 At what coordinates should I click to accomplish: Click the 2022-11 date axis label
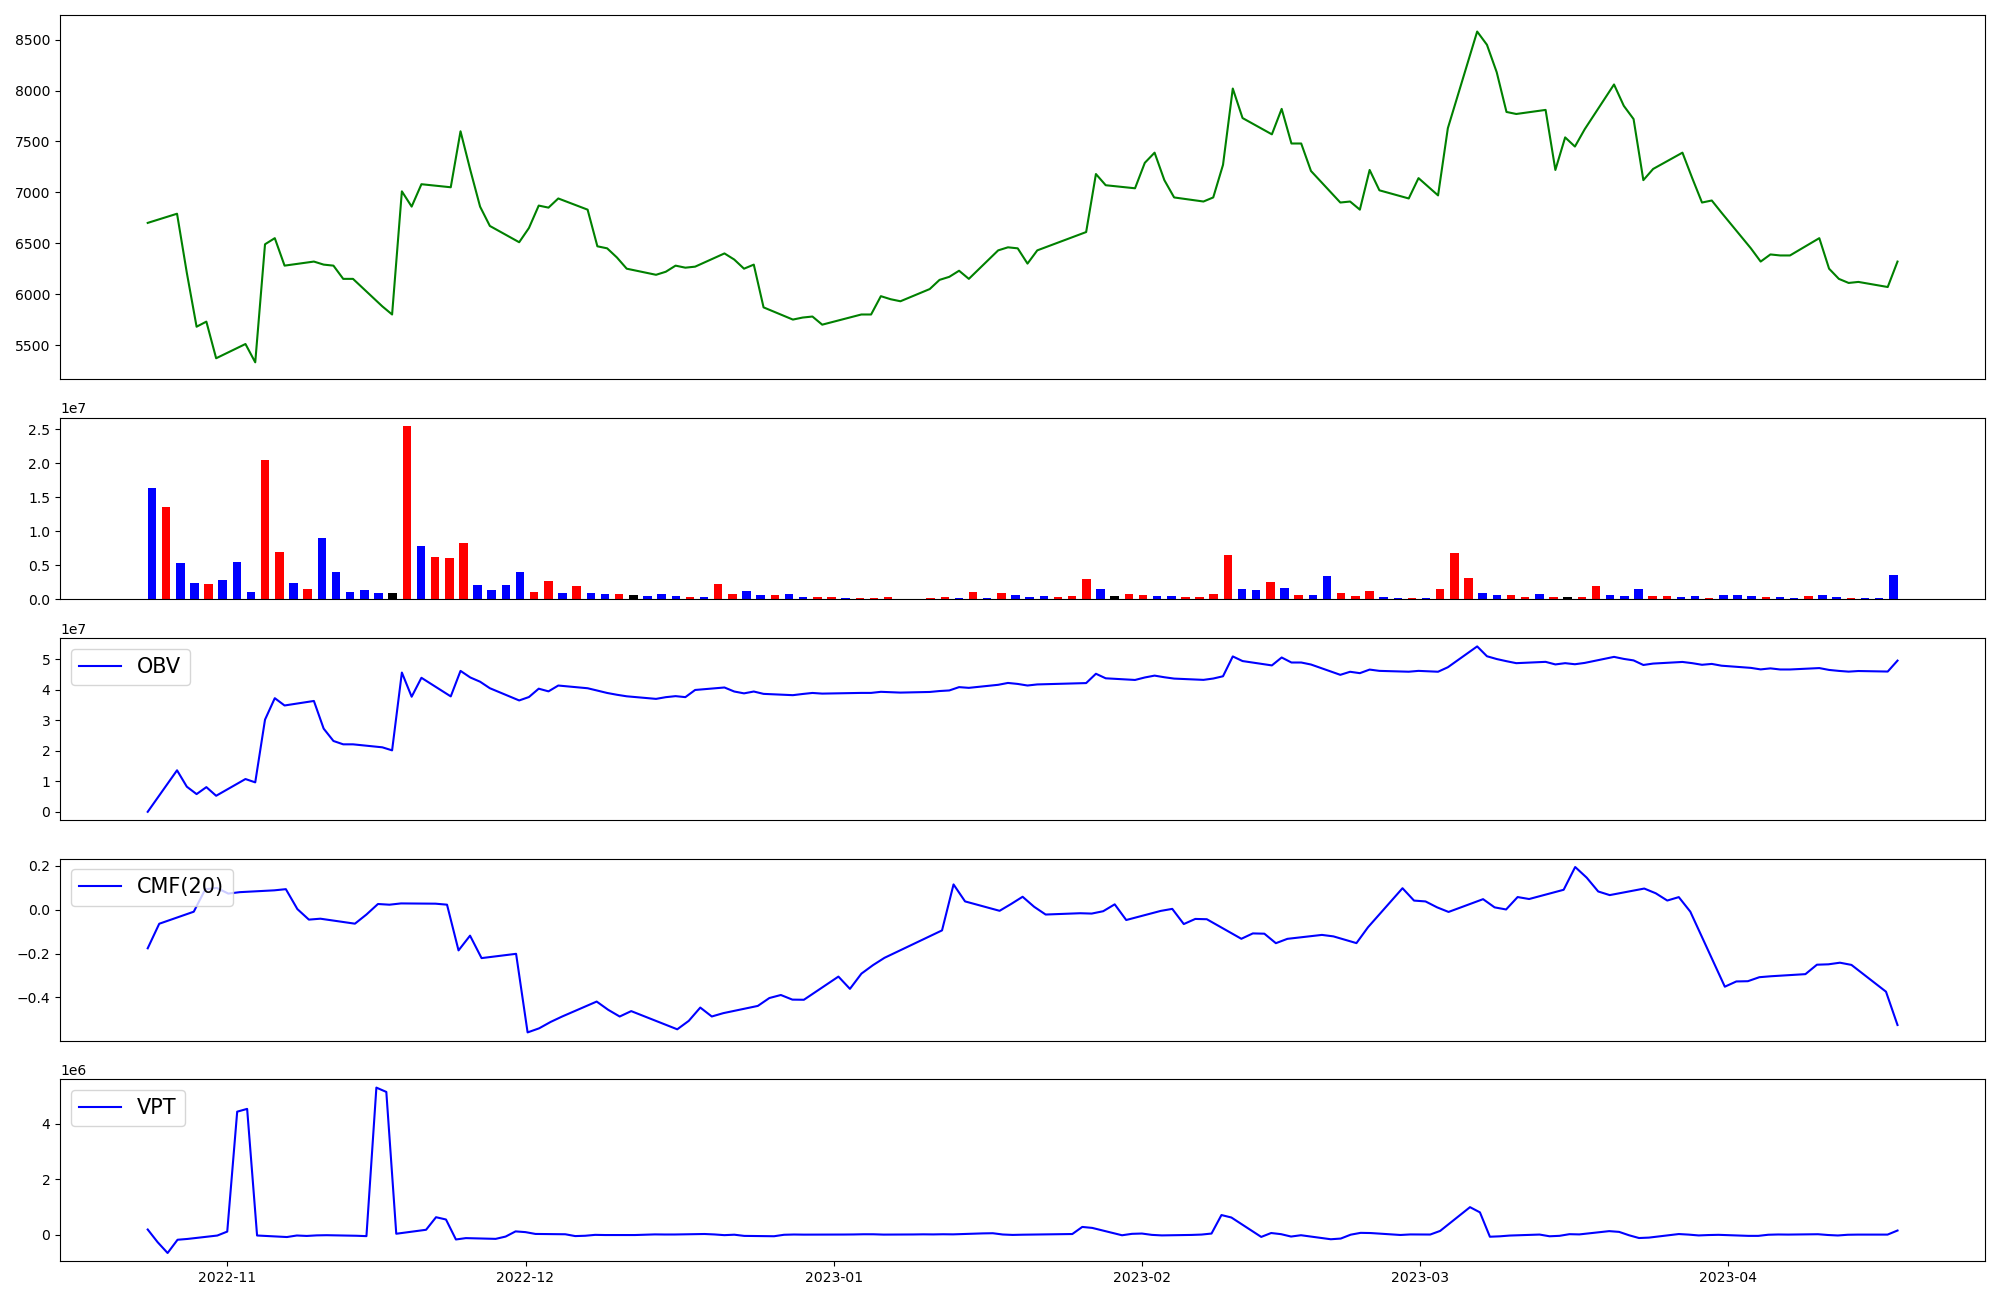pyautogui.click(x=227, y=1277)
